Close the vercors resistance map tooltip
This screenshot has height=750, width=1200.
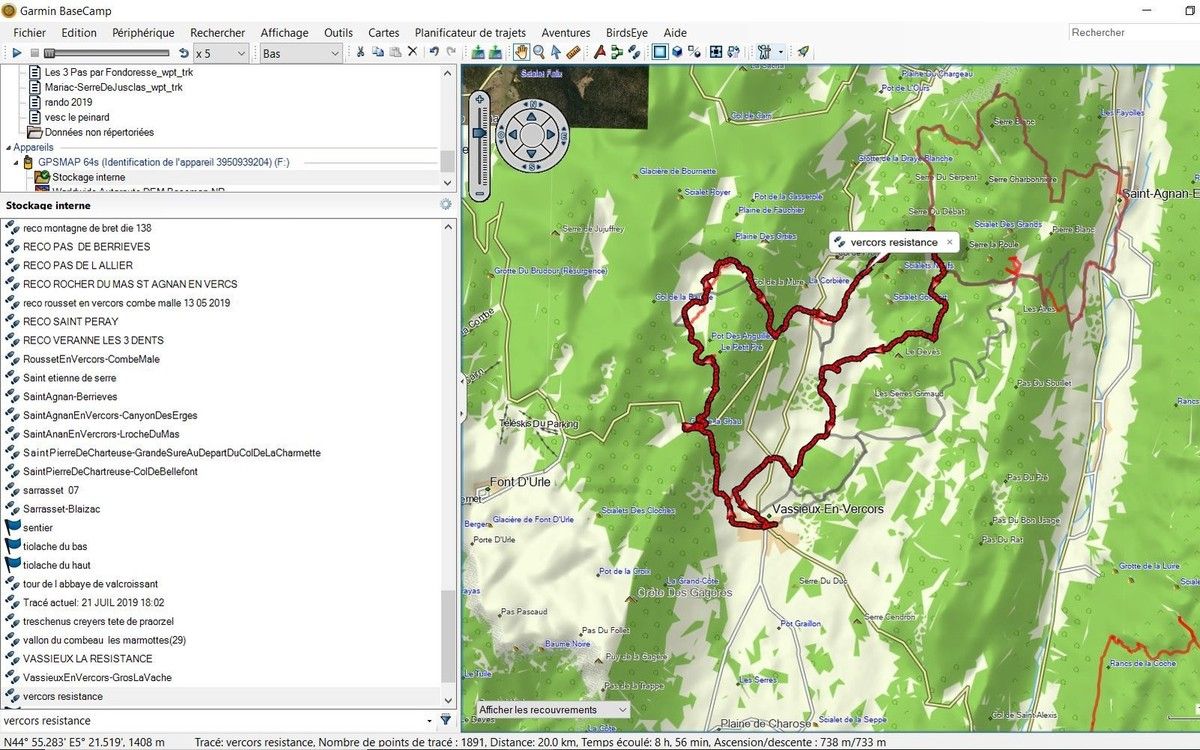click(x=950, y=242)
